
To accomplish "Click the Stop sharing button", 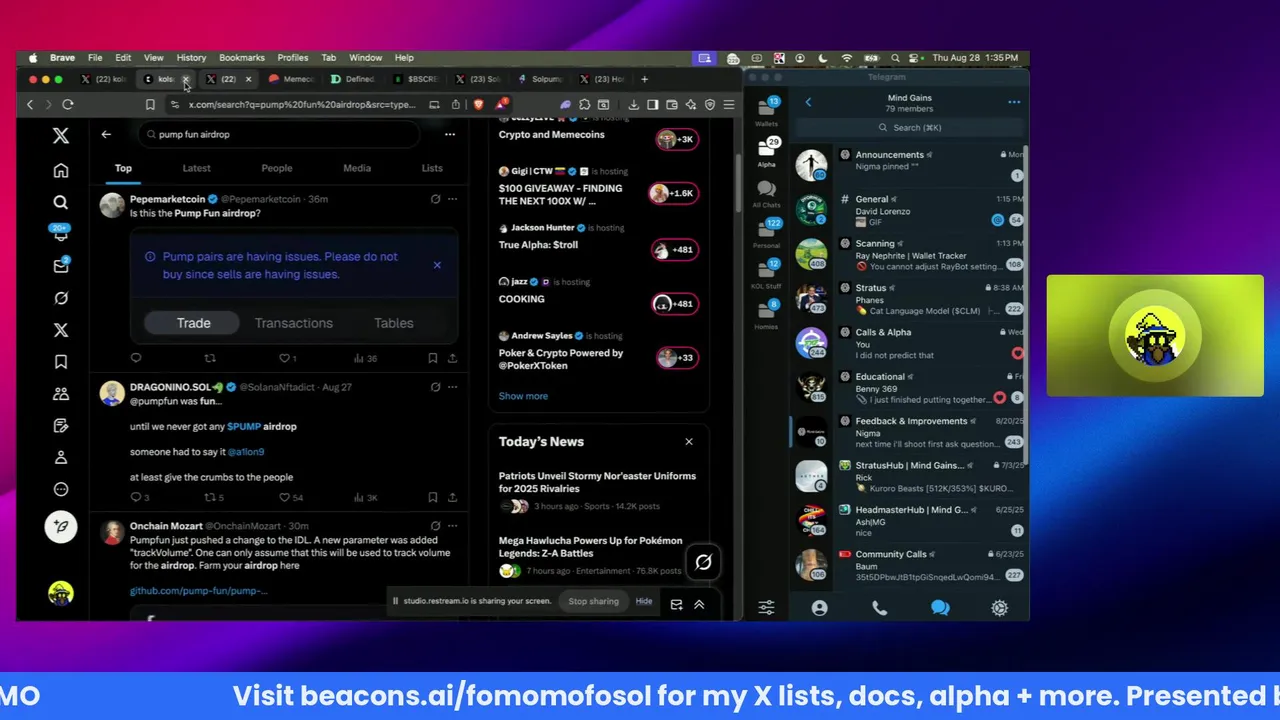I will coord(594,601).
